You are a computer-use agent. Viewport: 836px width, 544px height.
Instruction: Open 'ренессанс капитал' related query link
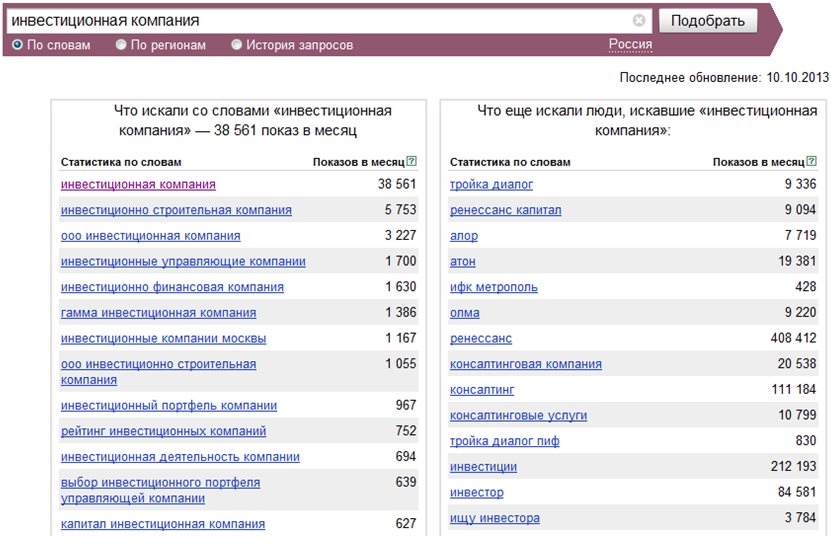point(505,210)
